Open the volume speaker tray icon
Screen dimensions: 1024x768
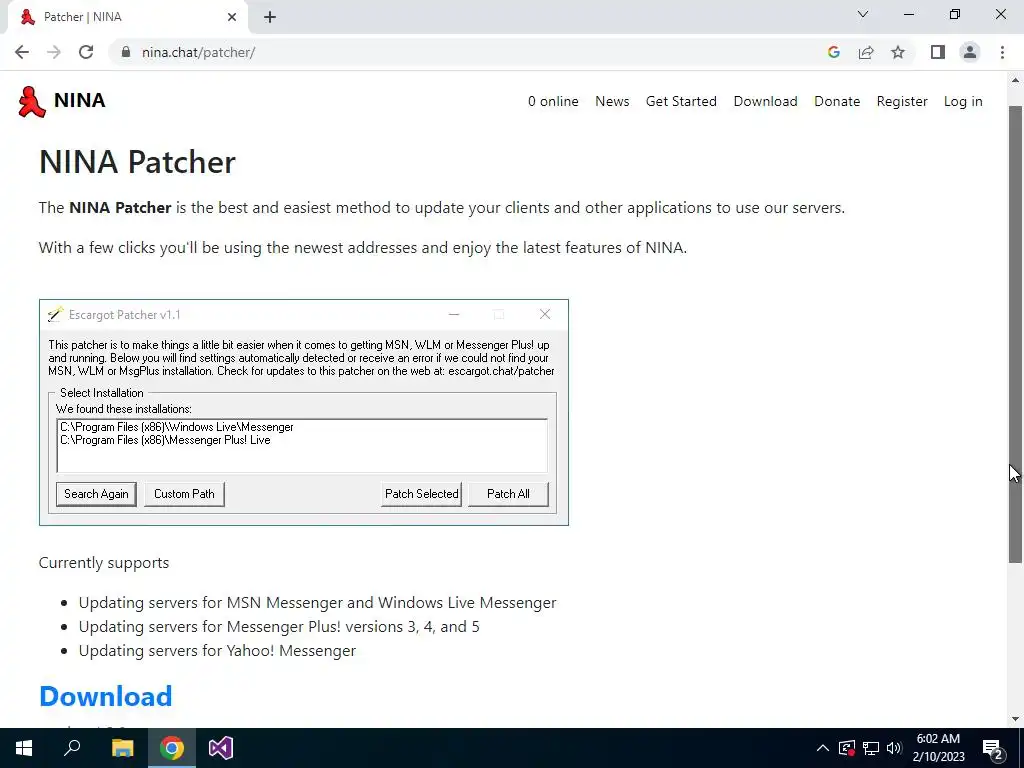pyautogui.click(x=894, y=748)
